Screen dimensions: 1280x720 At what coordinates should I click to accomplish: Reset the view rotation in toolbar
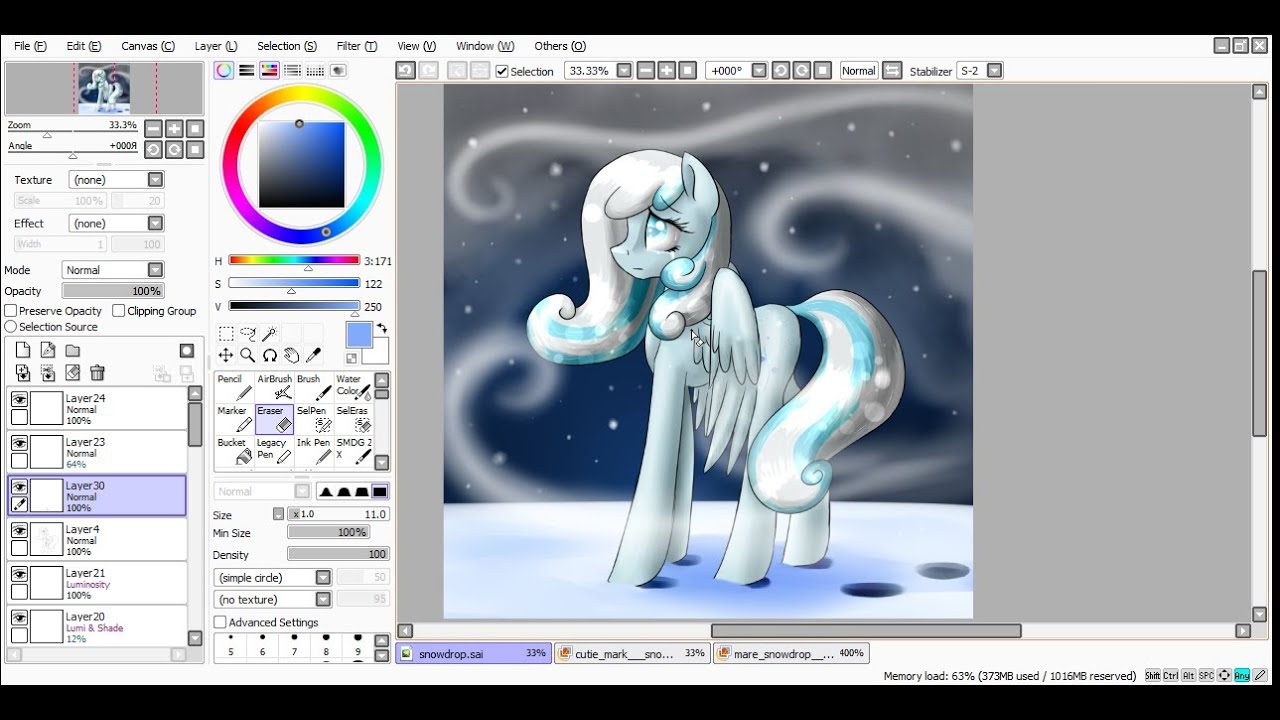pos(823,70)
